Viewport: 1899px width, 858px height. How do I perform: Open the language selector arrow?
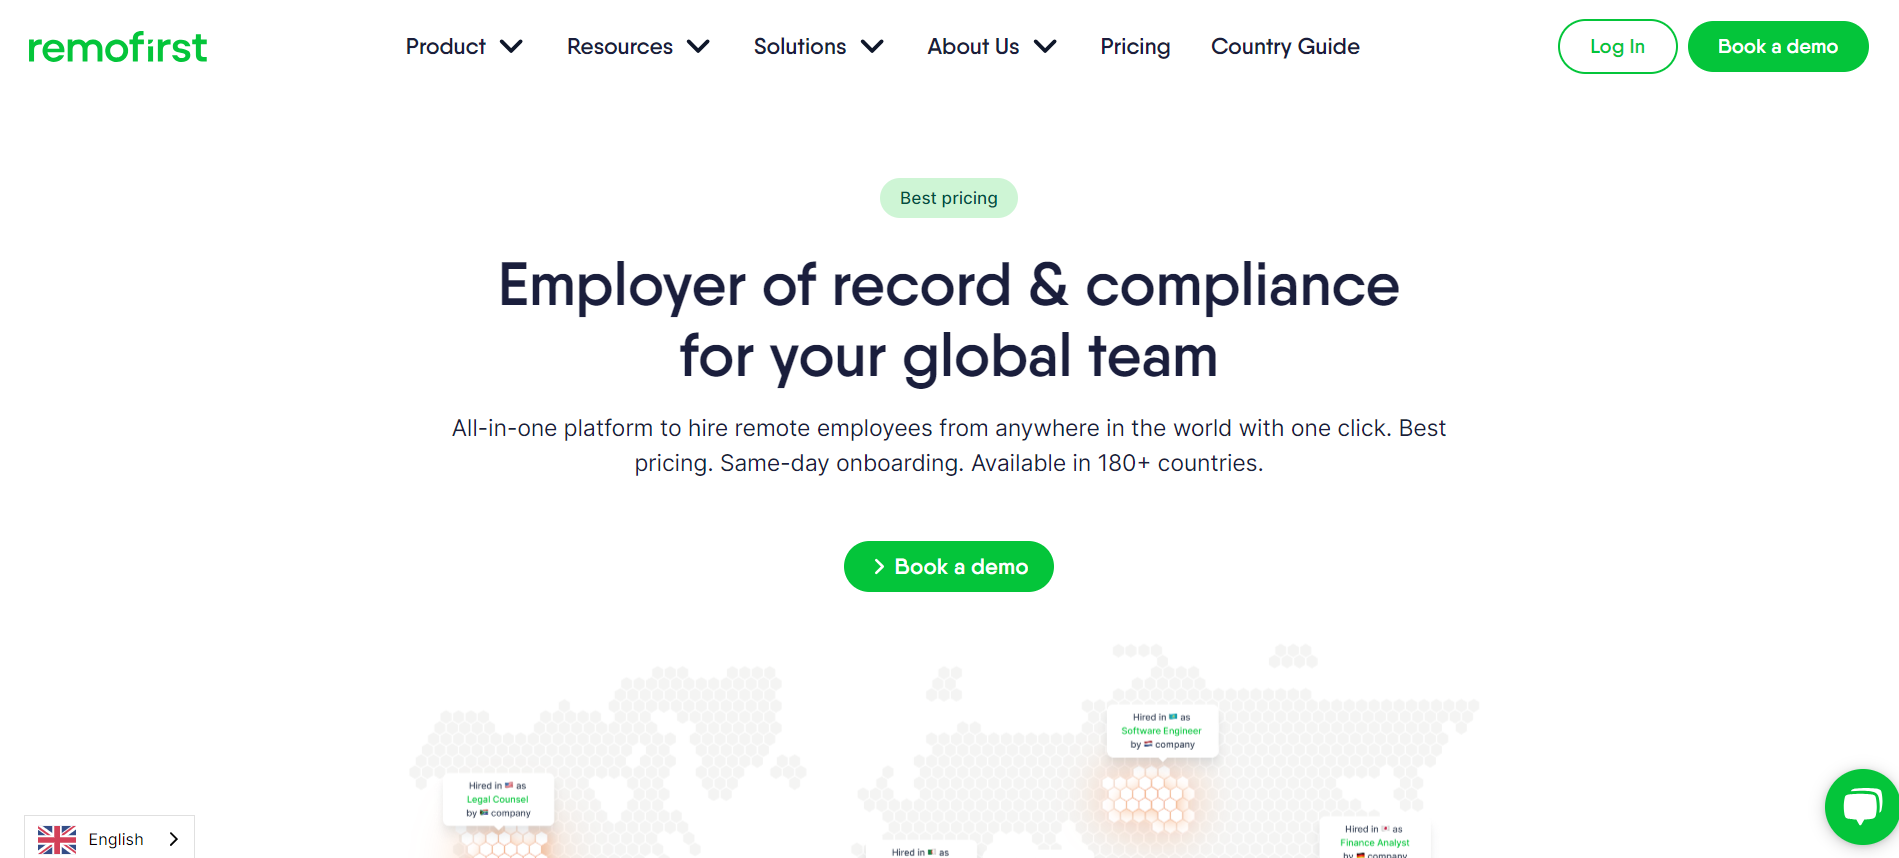174,839
